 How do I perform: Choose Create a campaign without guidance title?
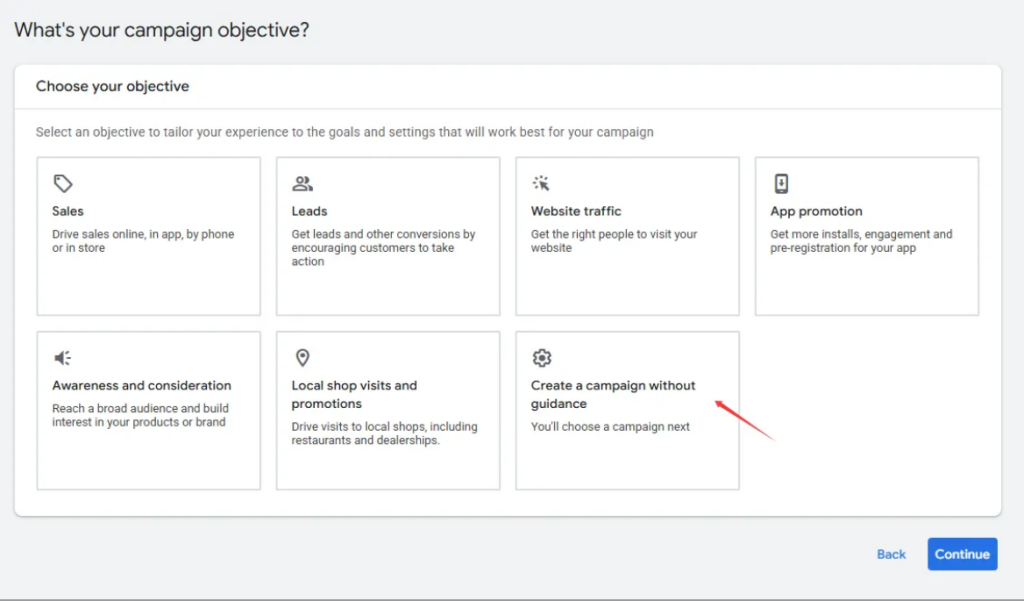point(612,394)
